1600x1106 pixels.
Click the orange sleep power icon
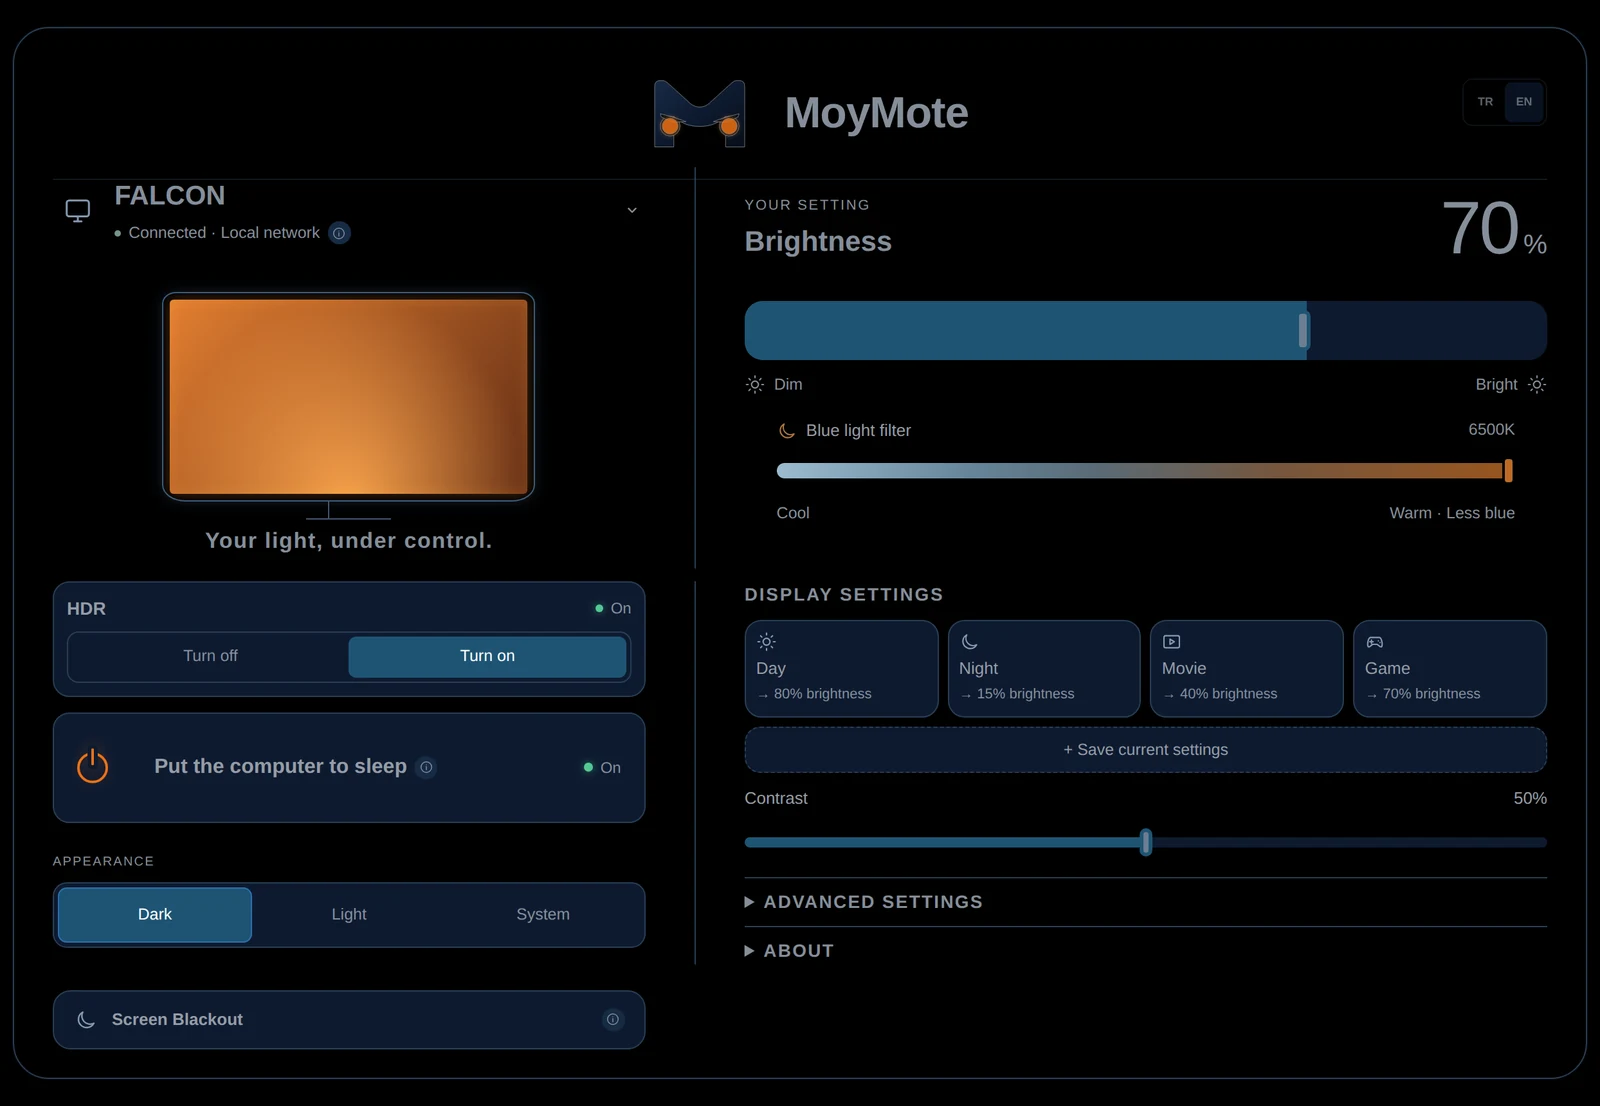(x=92, y=766)
